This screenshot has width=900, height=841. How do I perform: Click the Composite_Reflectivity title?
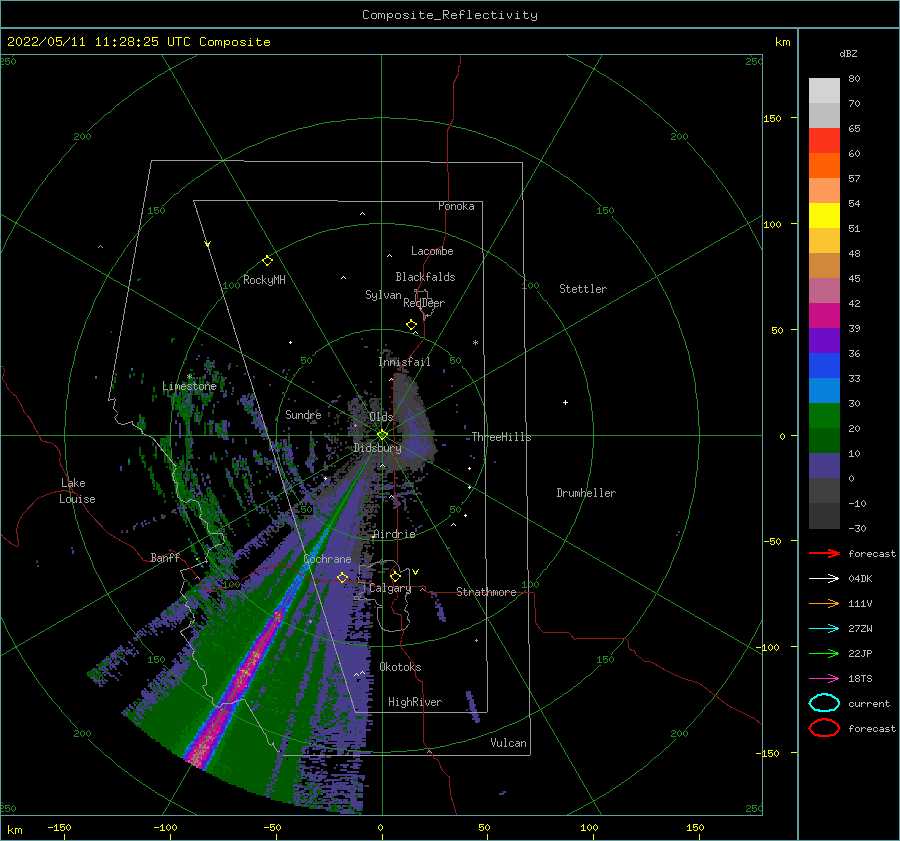[x=450, y=15]
